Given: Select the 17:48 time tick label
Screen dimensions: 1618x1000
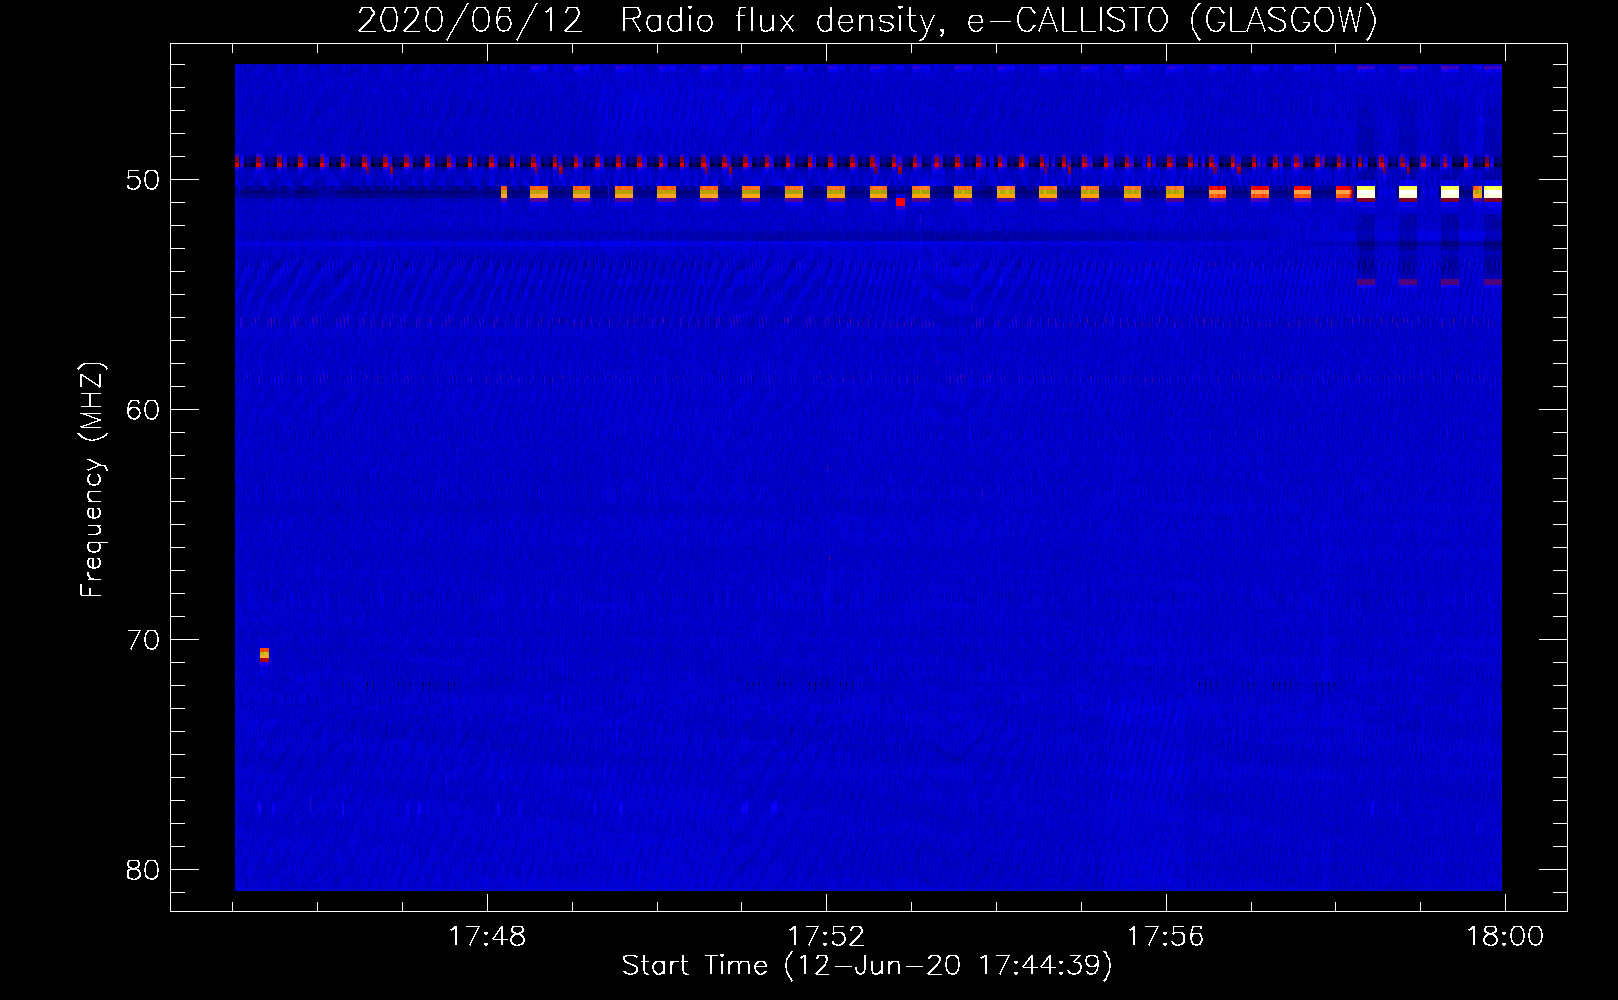Looking at the screenshot, I should [486, 937].
